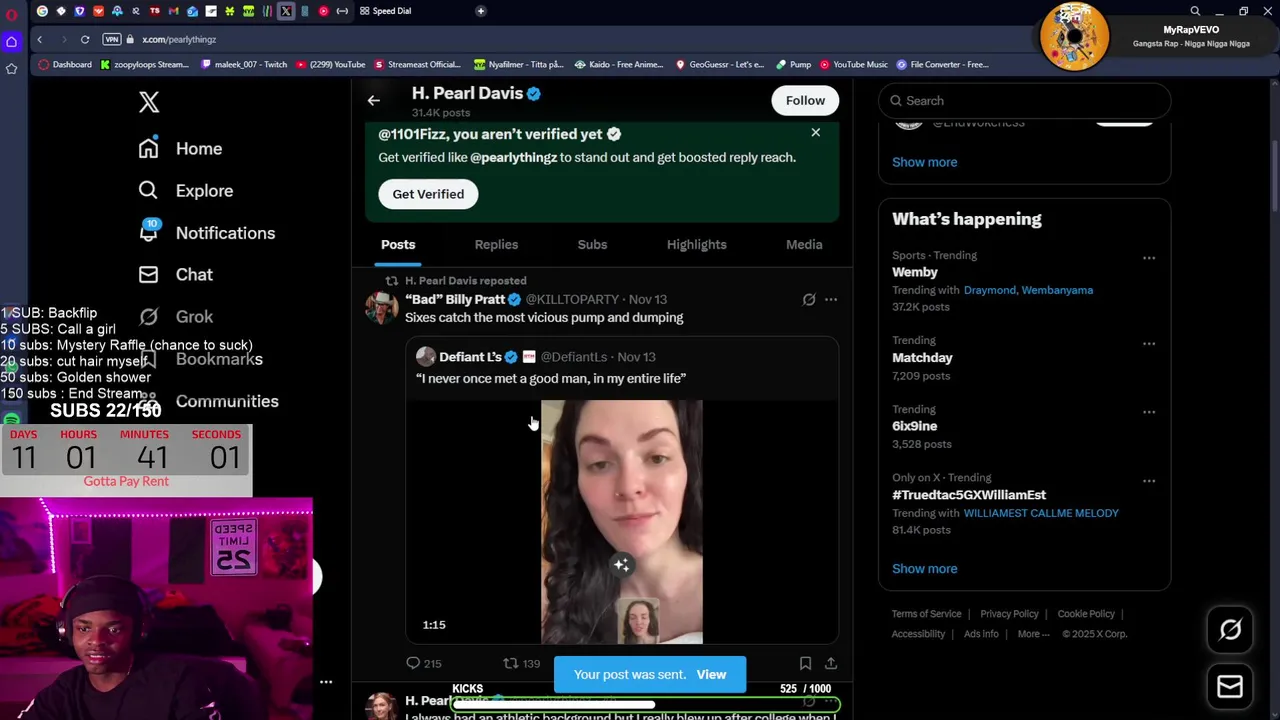
Task: Open the 6ix9ine trending topic
Action: click(x=914, y=426)
